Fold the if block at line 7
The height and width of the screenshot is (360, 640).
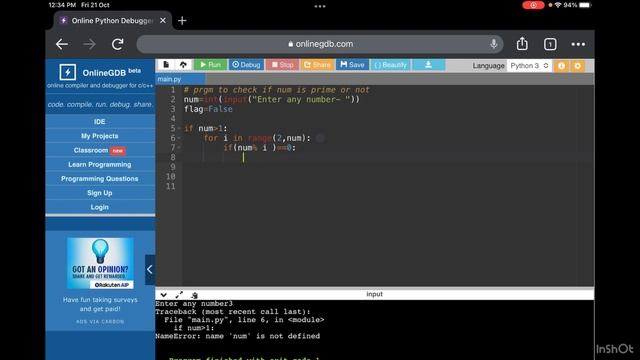click(179, 148)
